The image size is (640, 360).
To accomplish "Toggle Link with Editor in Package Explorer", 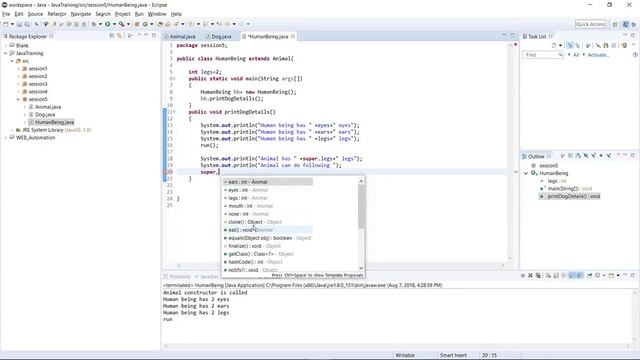I will 120,36.
